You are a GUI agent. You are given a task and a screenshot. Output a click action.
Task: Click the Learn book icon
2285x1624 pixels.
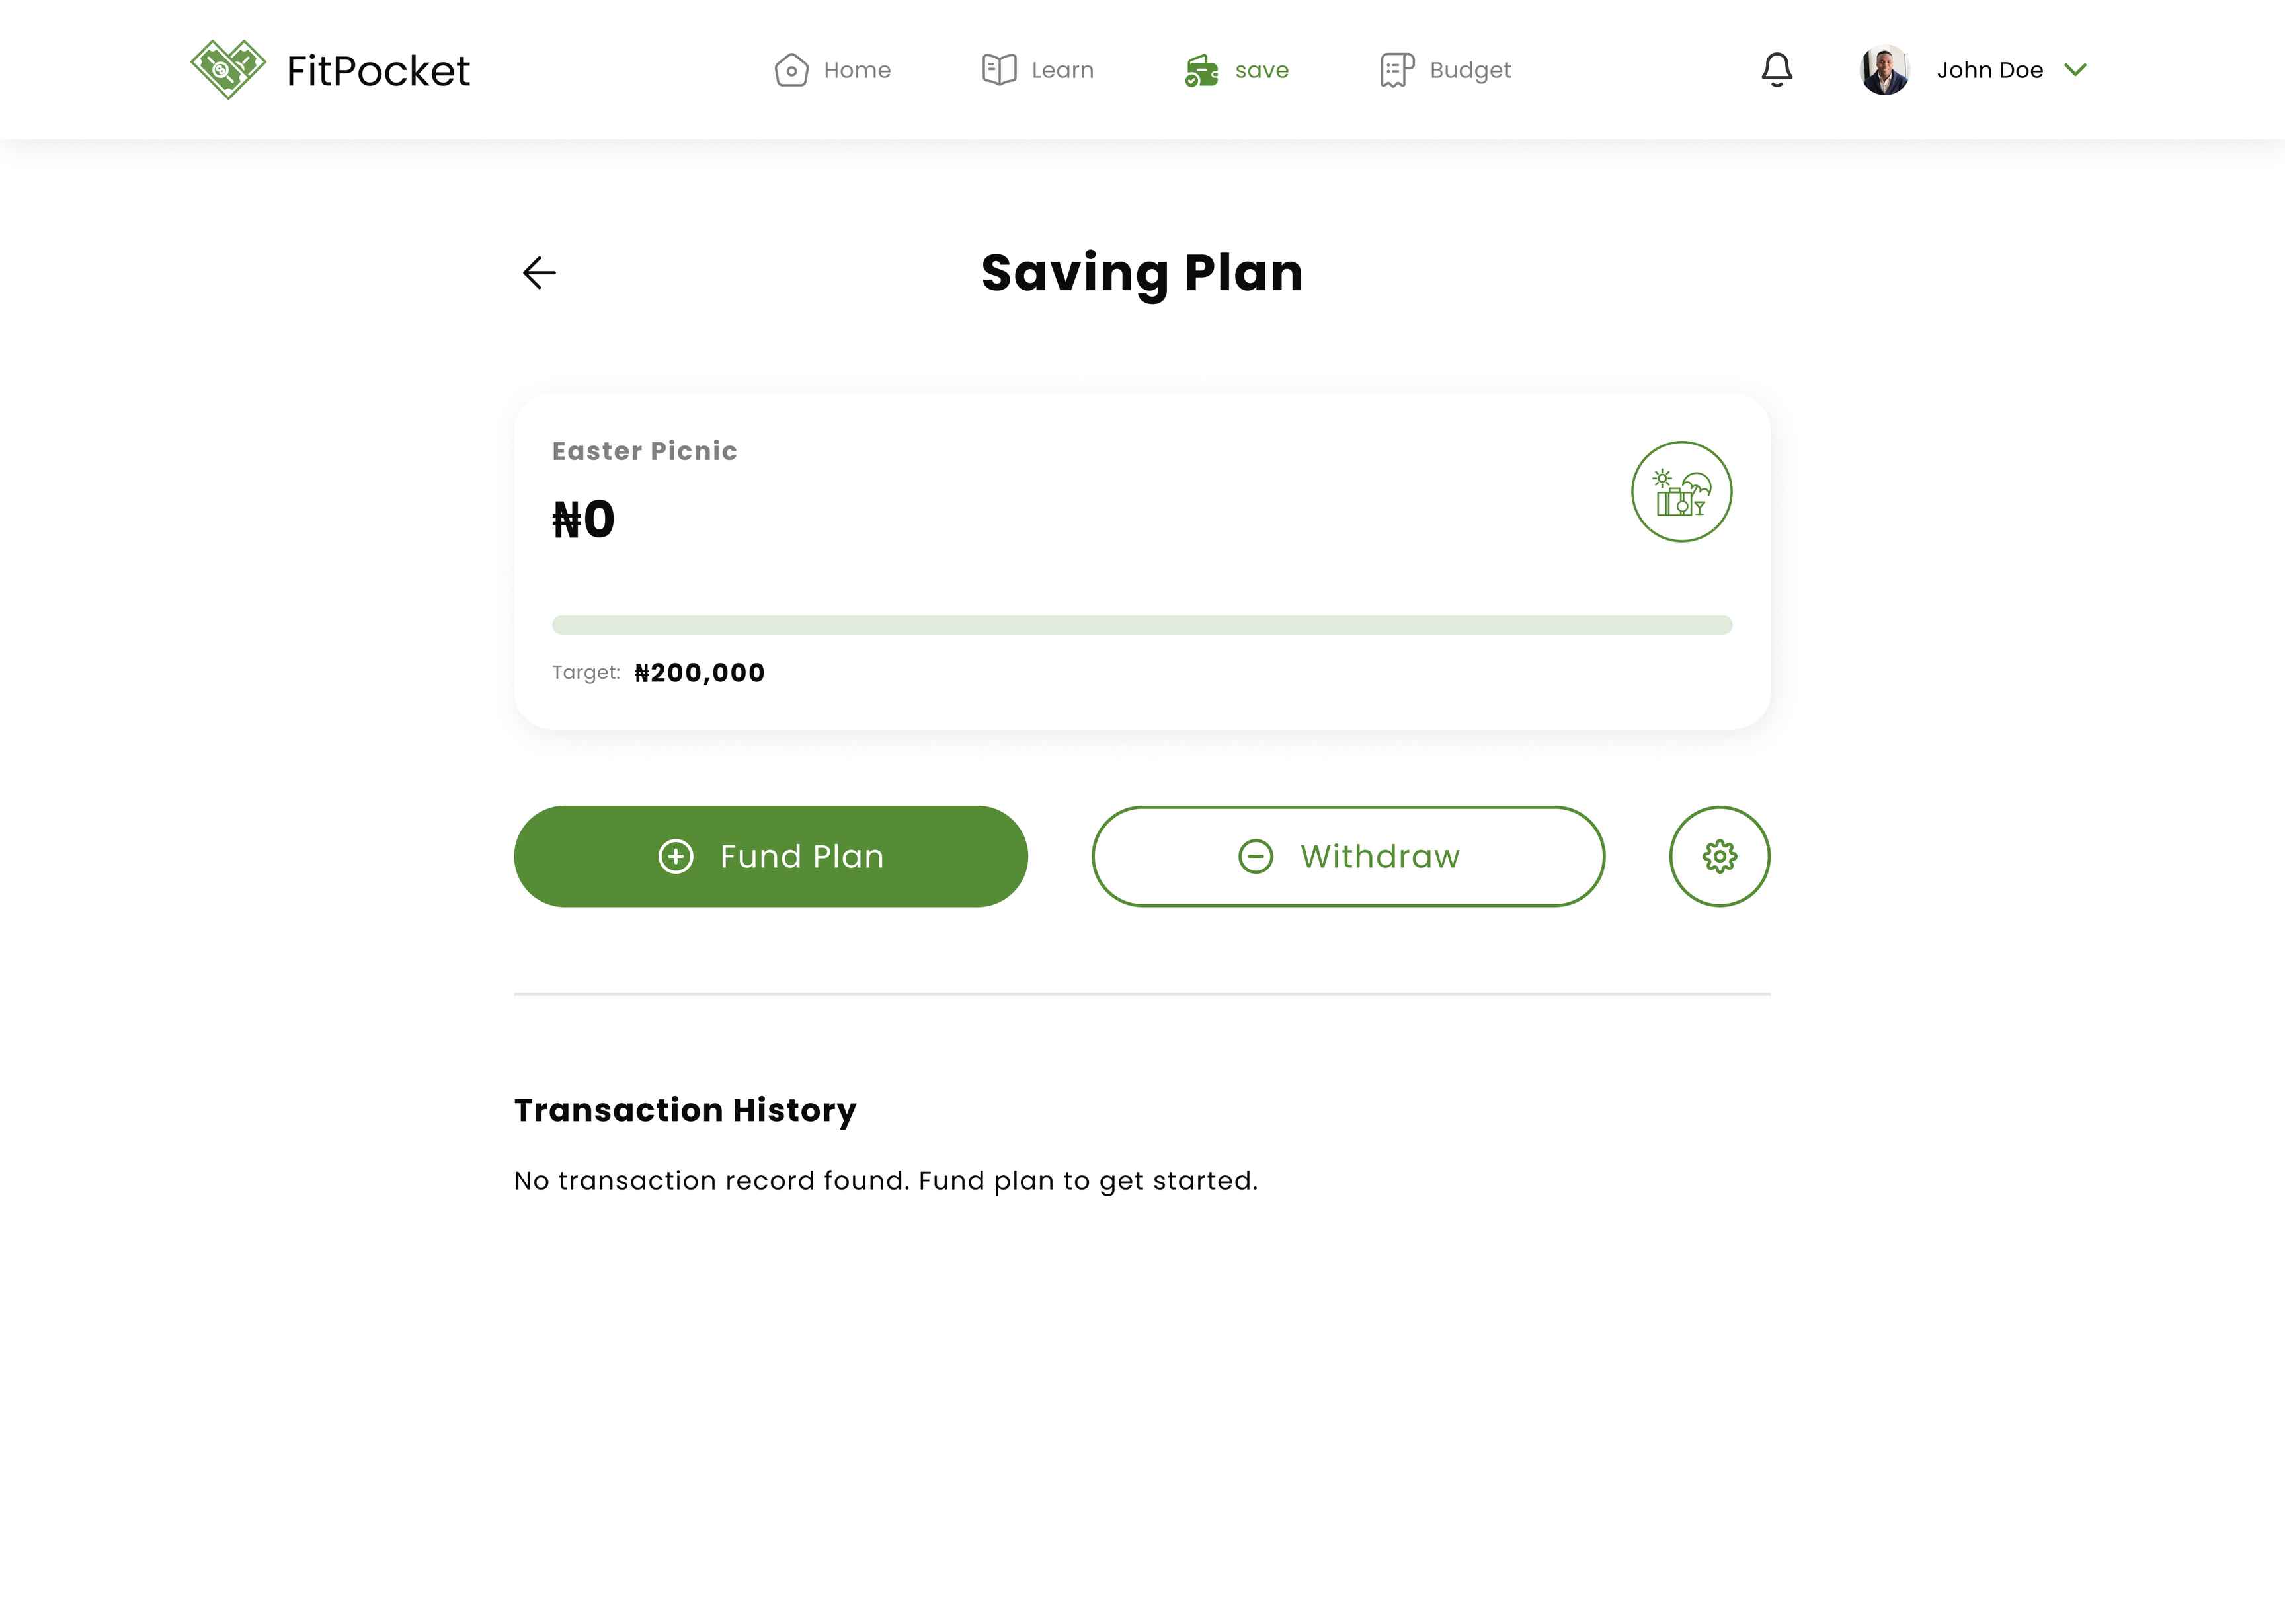[x=999, y=70]
